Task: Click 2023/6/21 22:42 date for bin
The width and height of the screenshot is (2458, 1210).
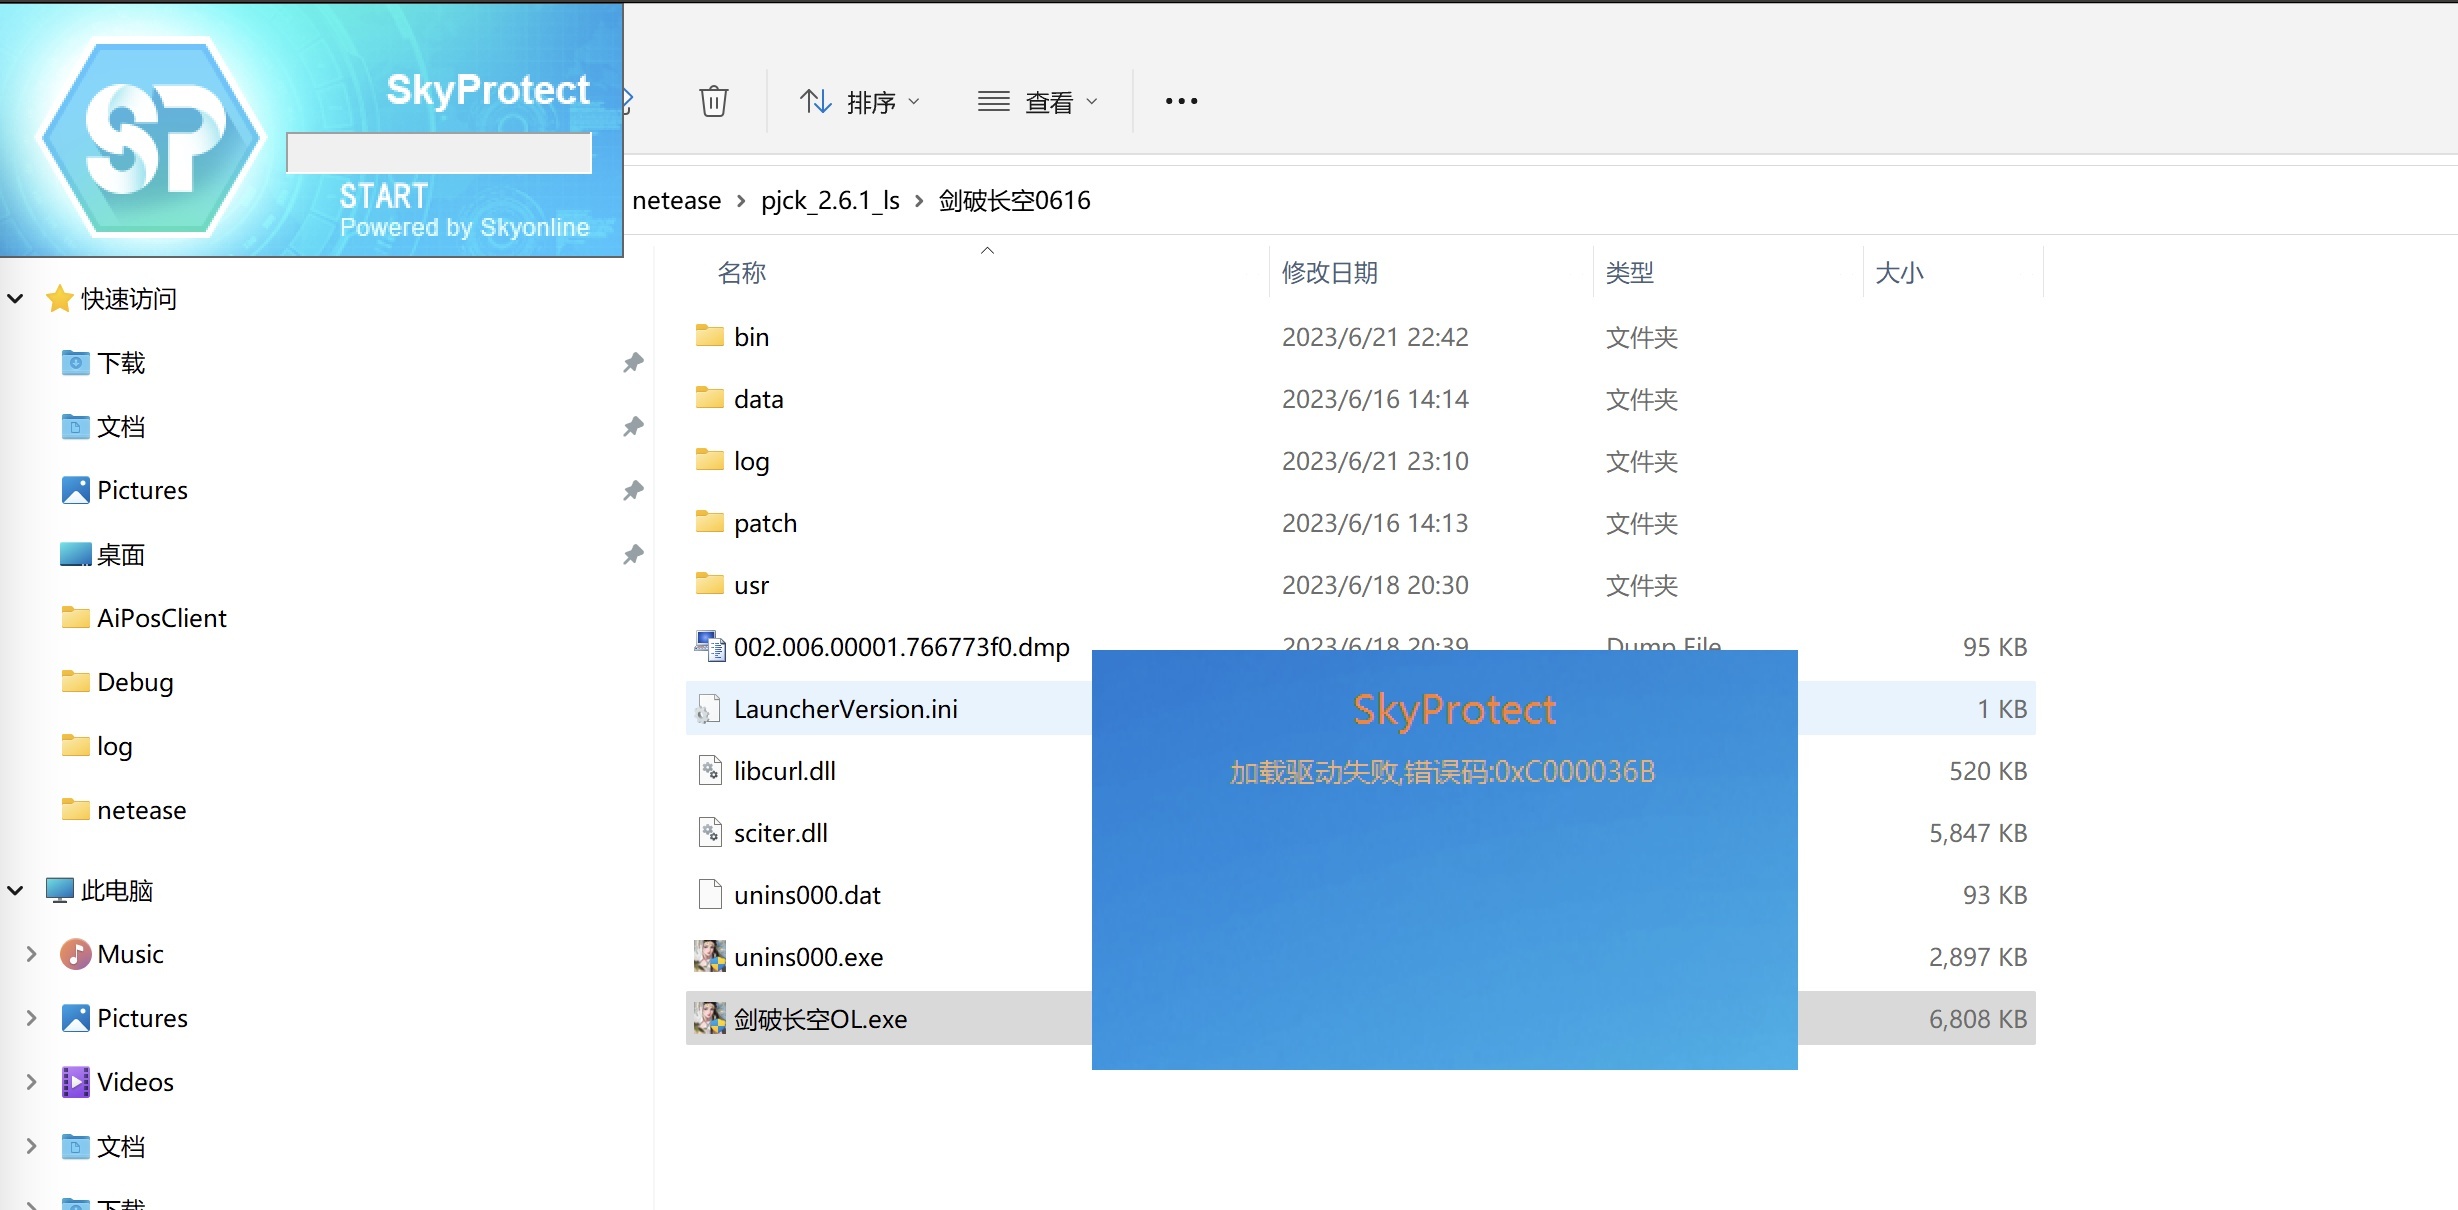Action: 1375,337
